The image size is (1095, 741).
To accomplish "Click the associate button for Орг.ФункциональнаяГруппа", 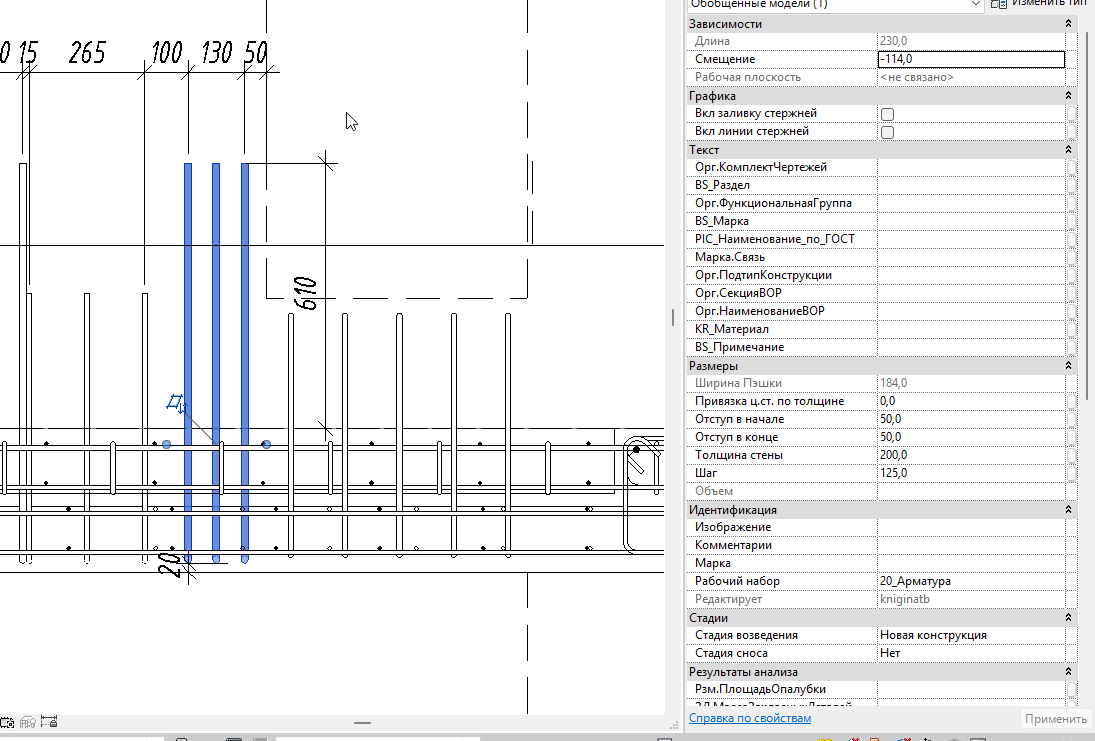I will pos(1072,203).
